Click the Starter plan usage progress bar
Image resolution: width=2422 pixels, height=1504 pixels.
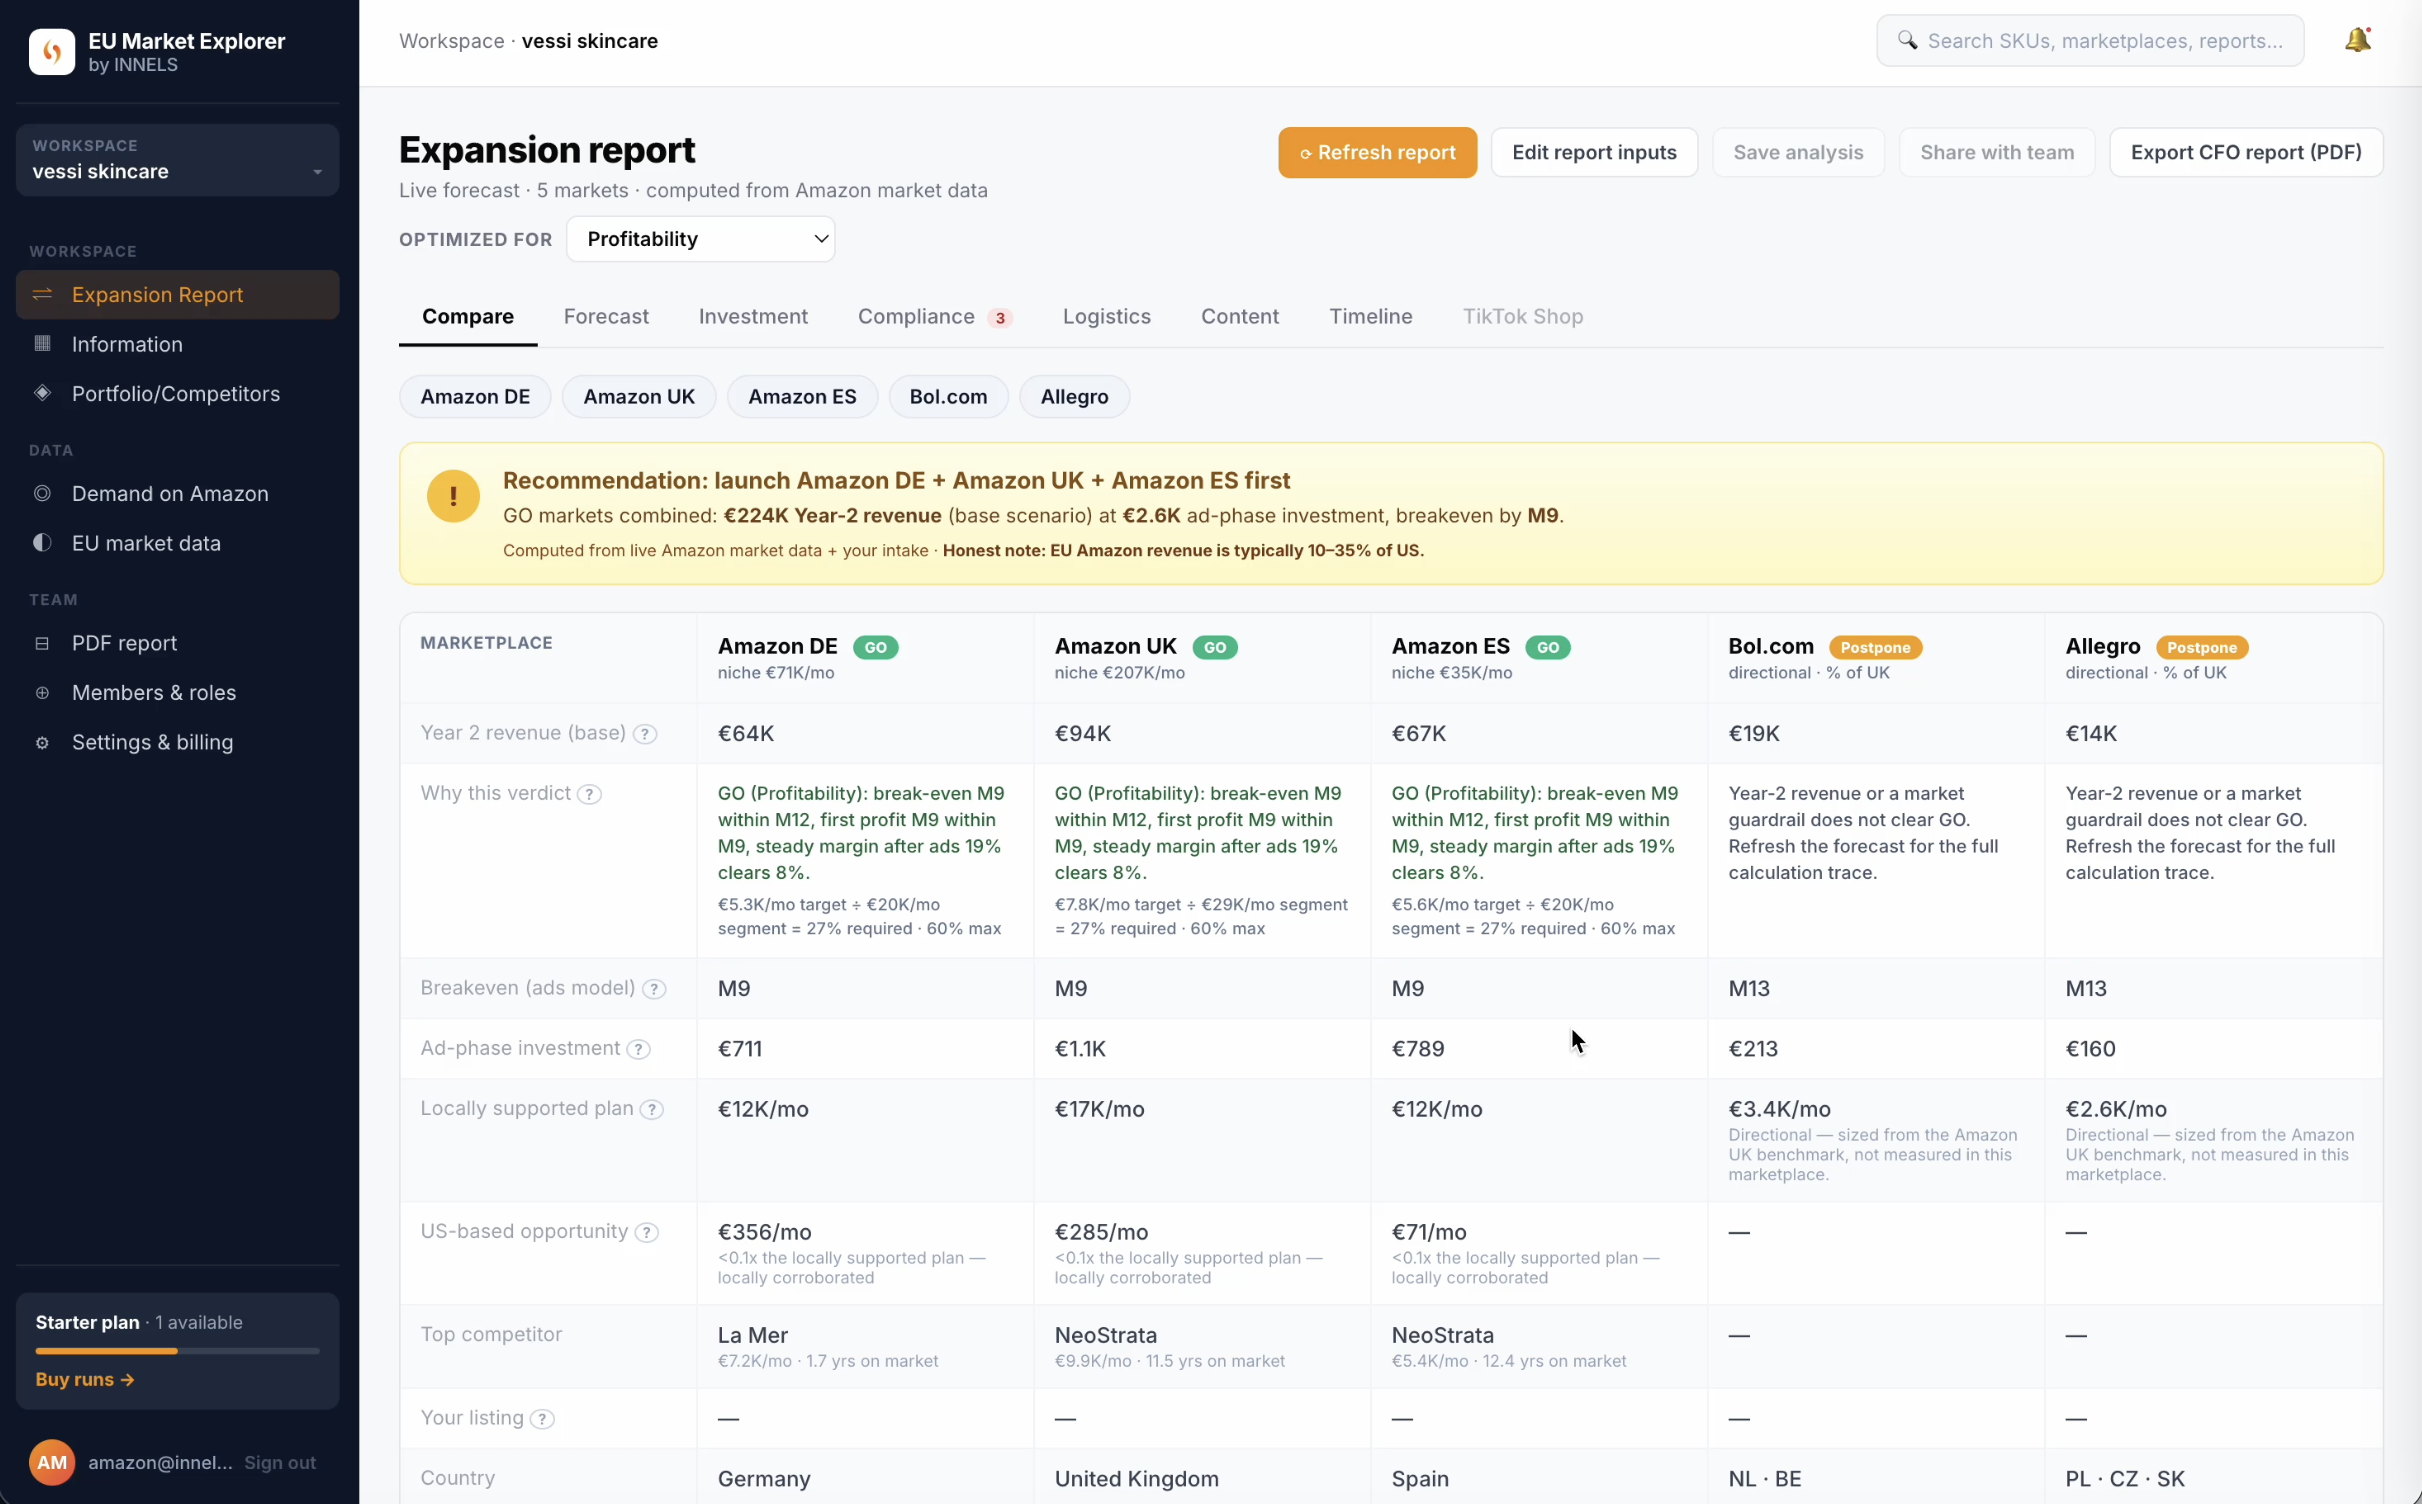pos(177,1351)
